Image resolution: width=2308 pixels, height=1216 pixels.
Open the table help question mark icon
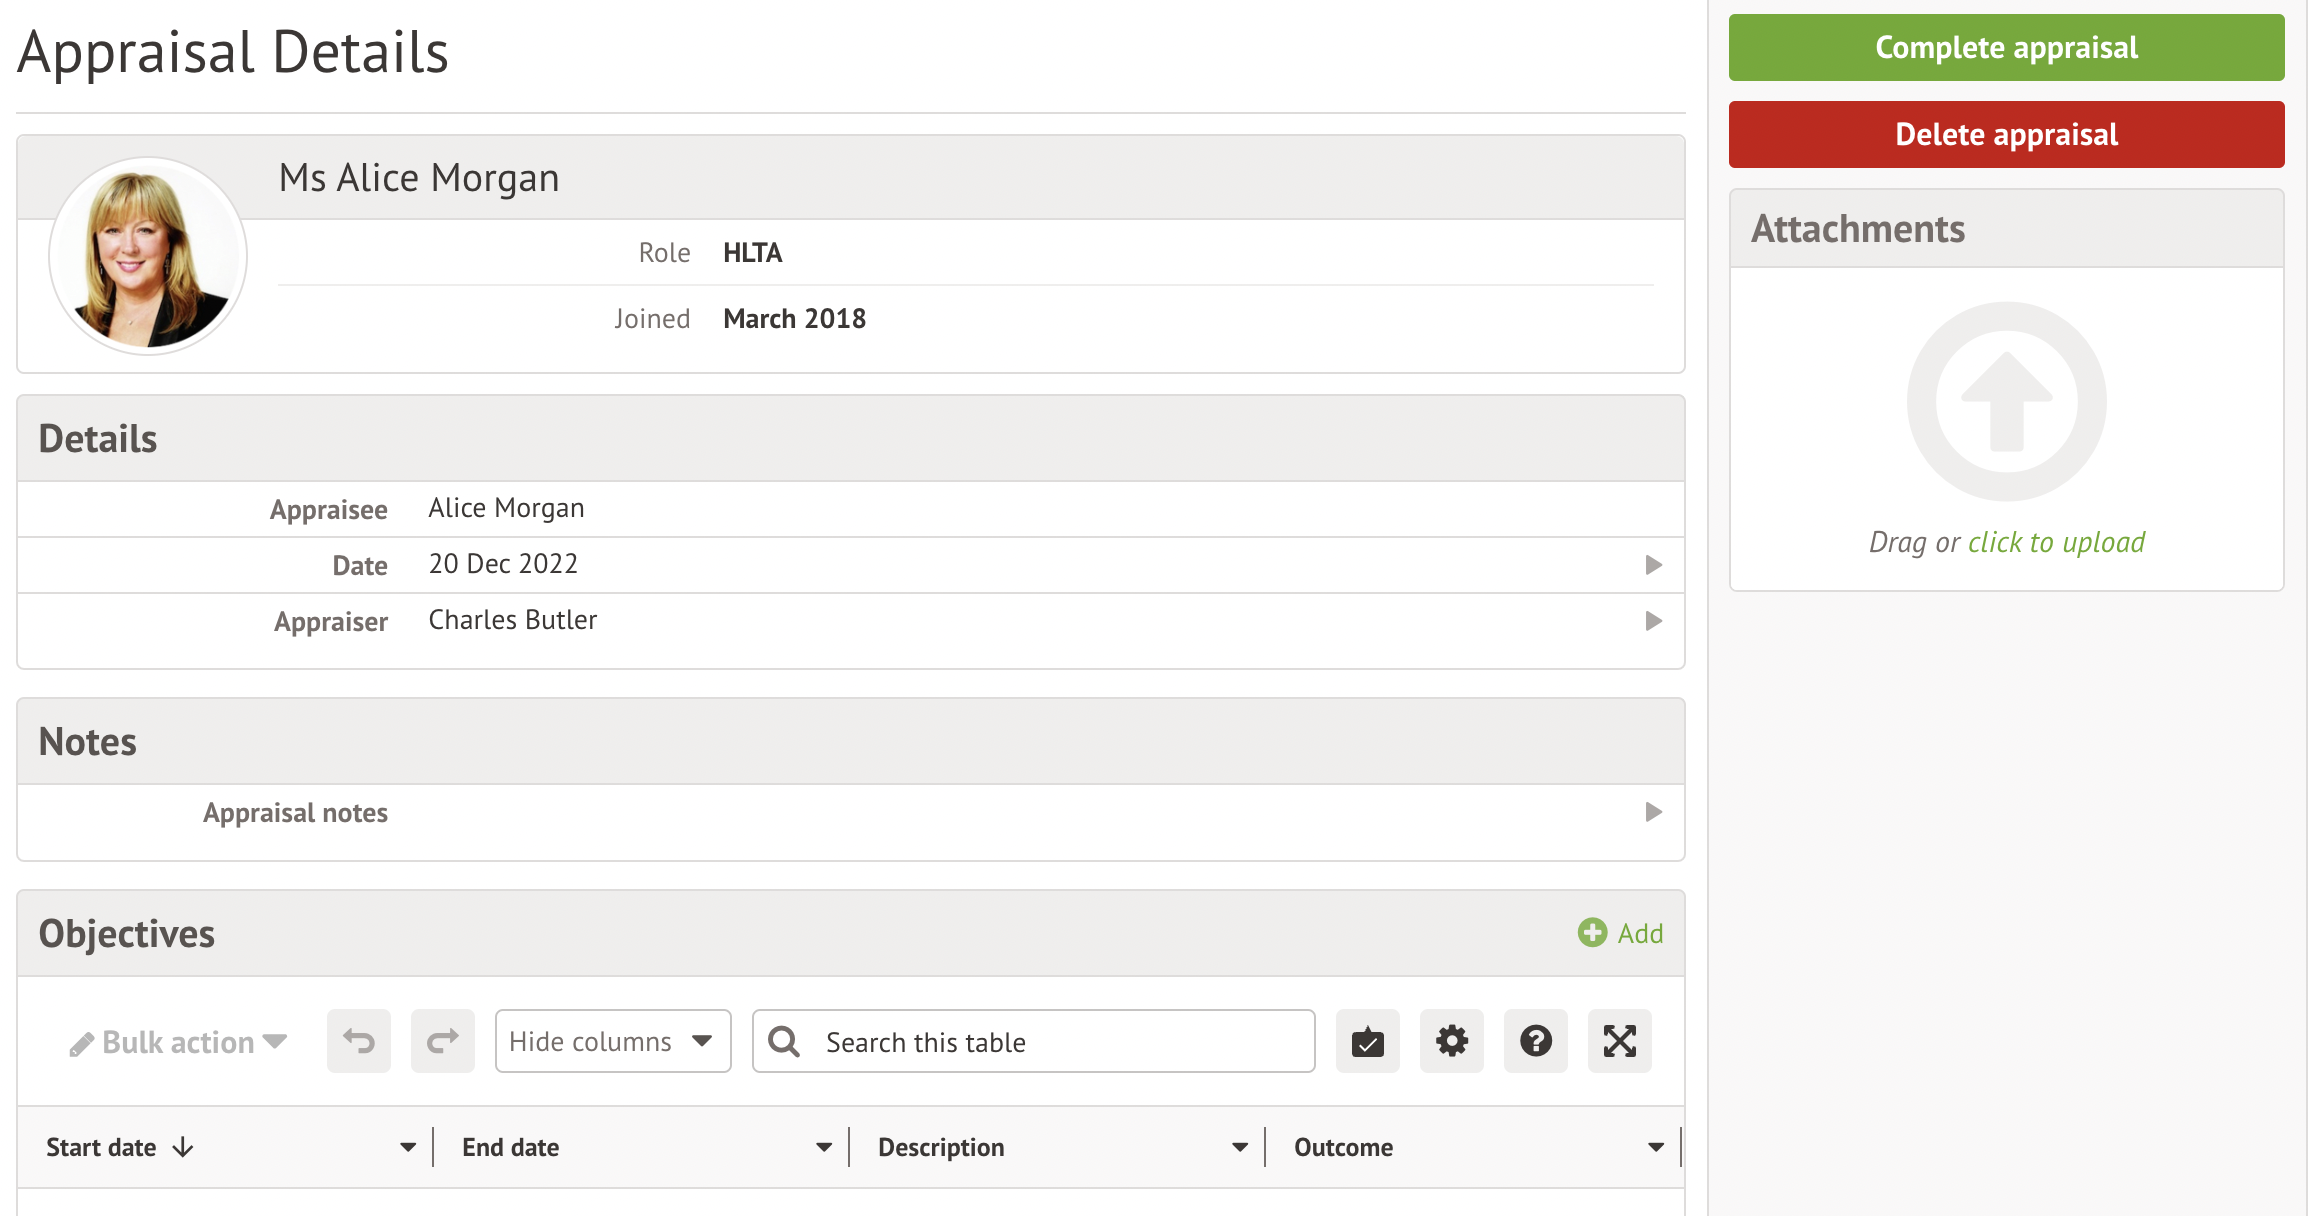(x=1535, y=1041)
